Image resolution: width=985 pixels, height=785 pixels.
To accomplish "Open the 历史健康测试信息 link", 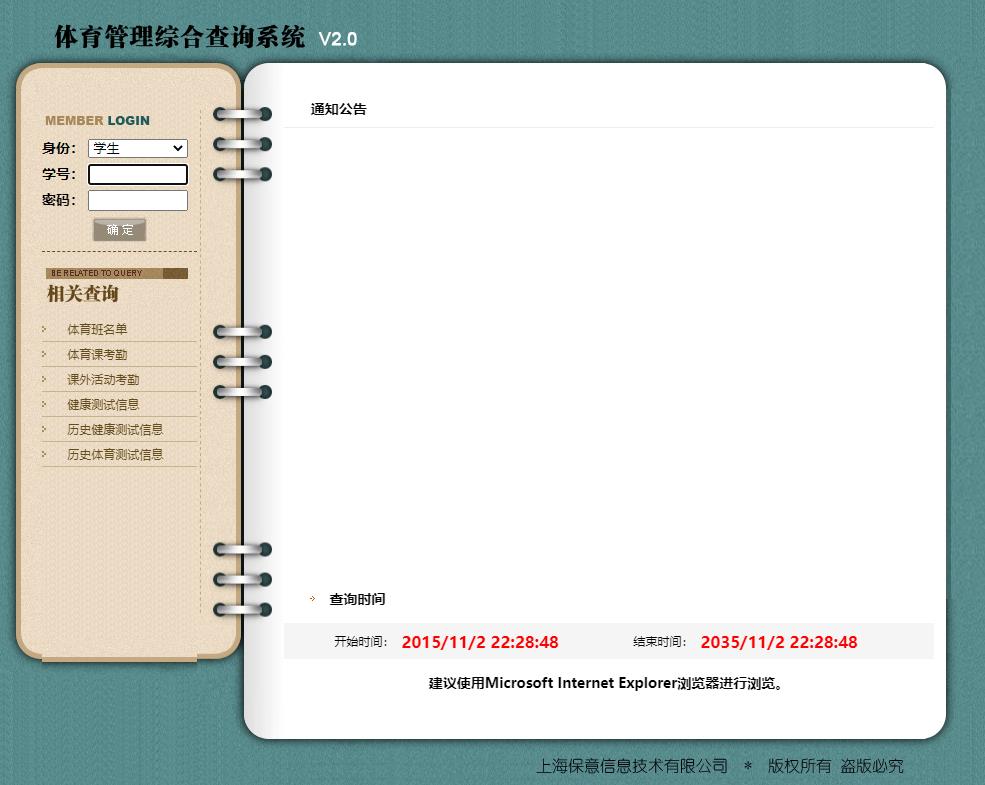I will pyautogui.click(x=115, y=430).
